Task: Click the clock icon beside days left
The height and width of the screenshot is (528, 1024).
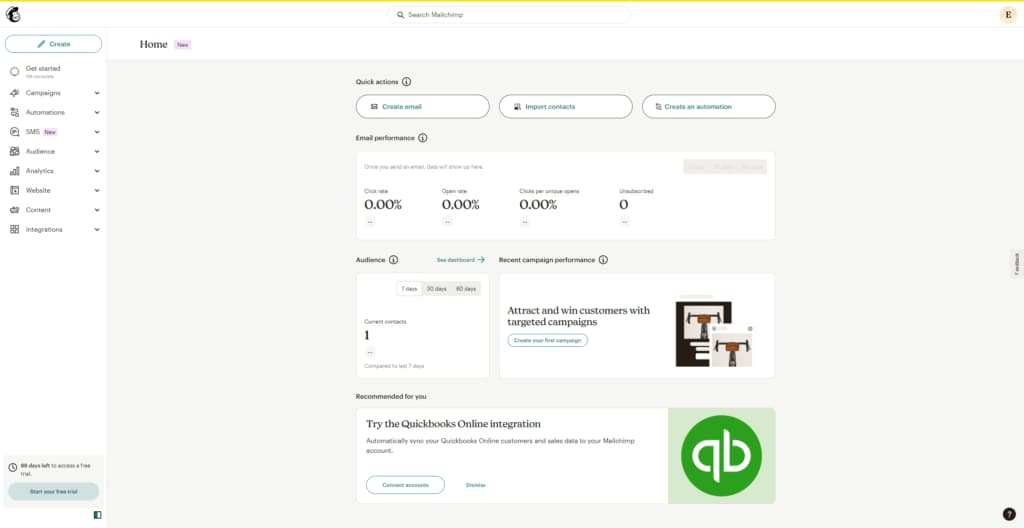Action: (12, 468)
